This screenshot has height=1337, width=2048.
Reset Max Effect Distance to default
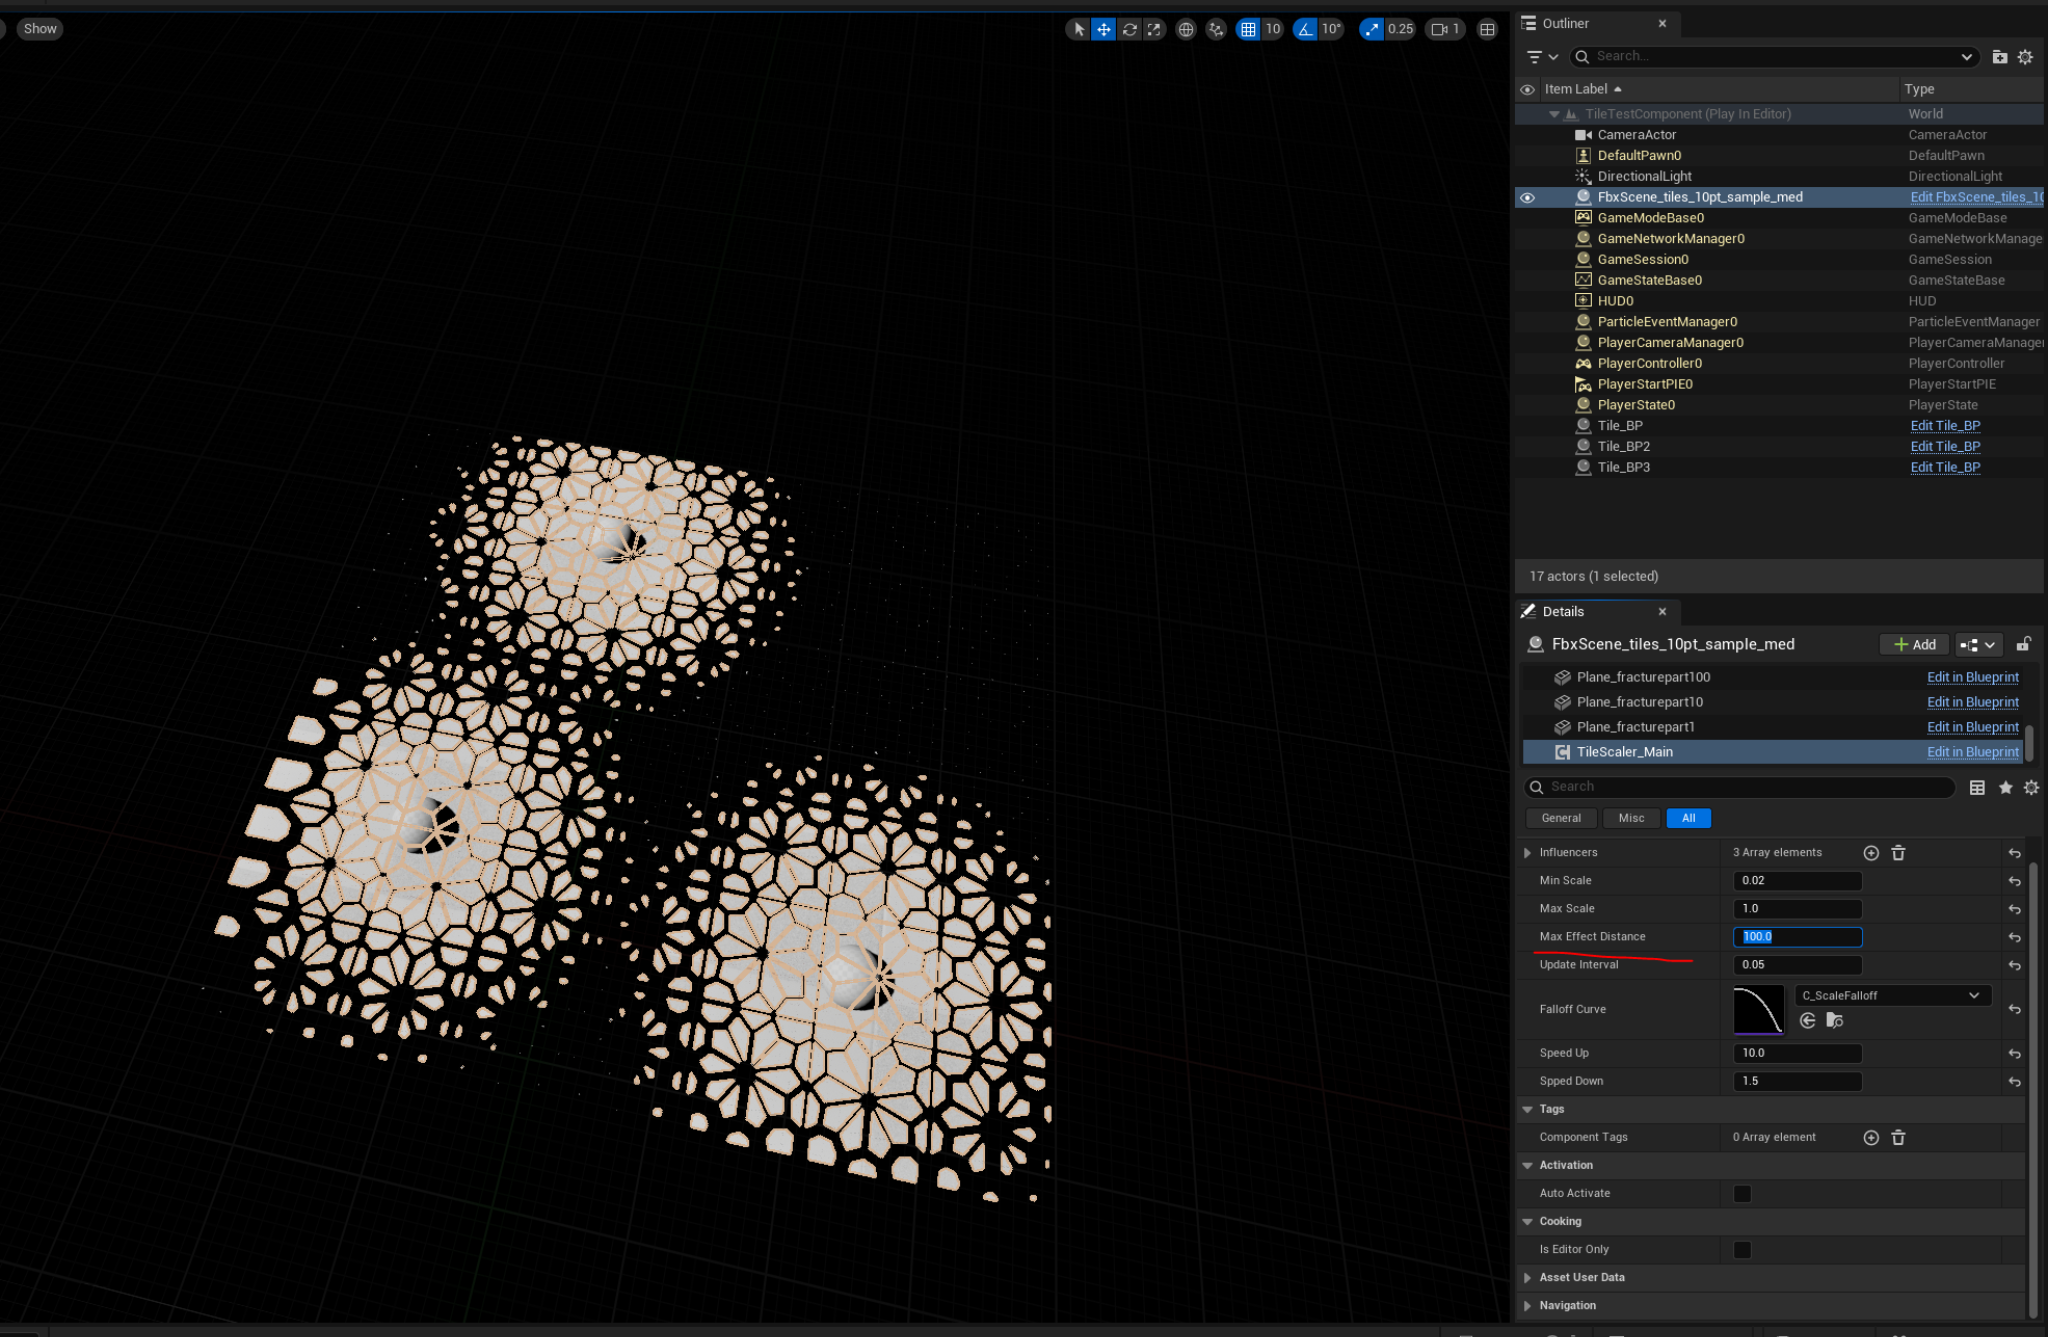tap(2014, 937)
